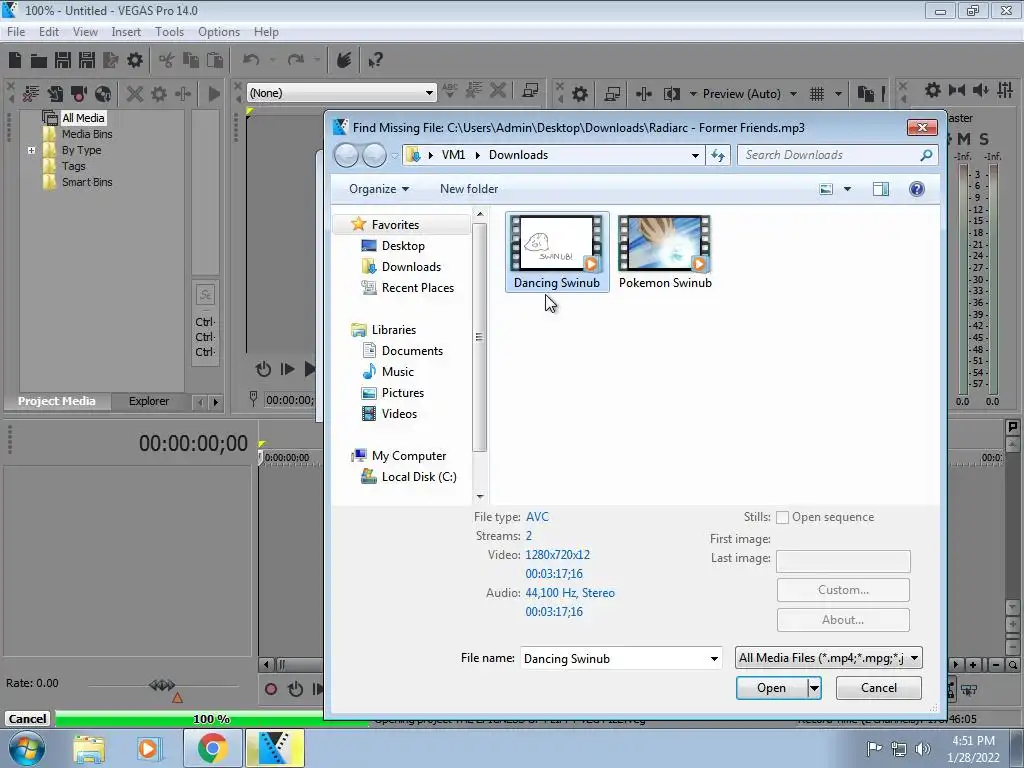
Task: Click the Rate scrub slider control
Action: [162, 685]
